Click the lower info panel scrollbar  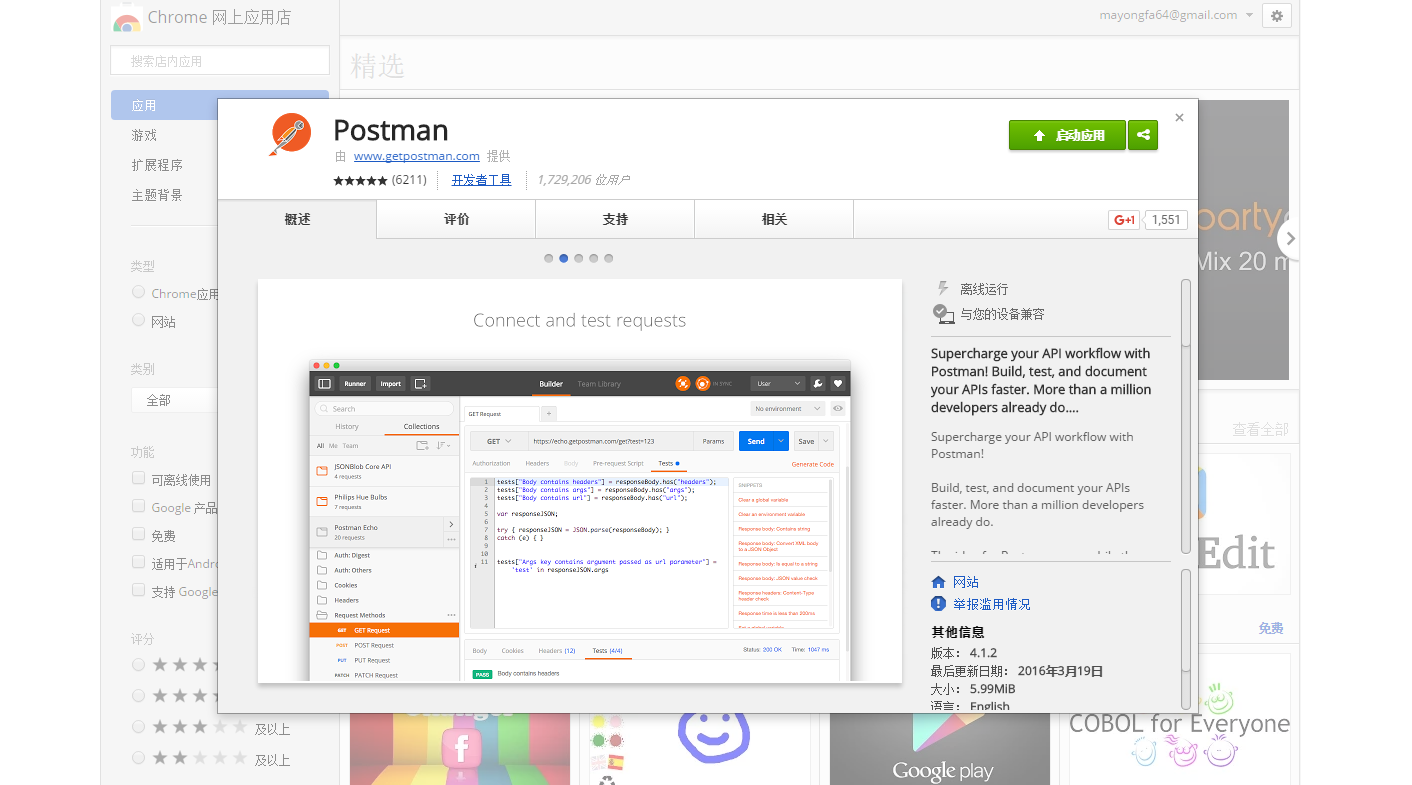pyautogui.click(x=1186, y=638)
